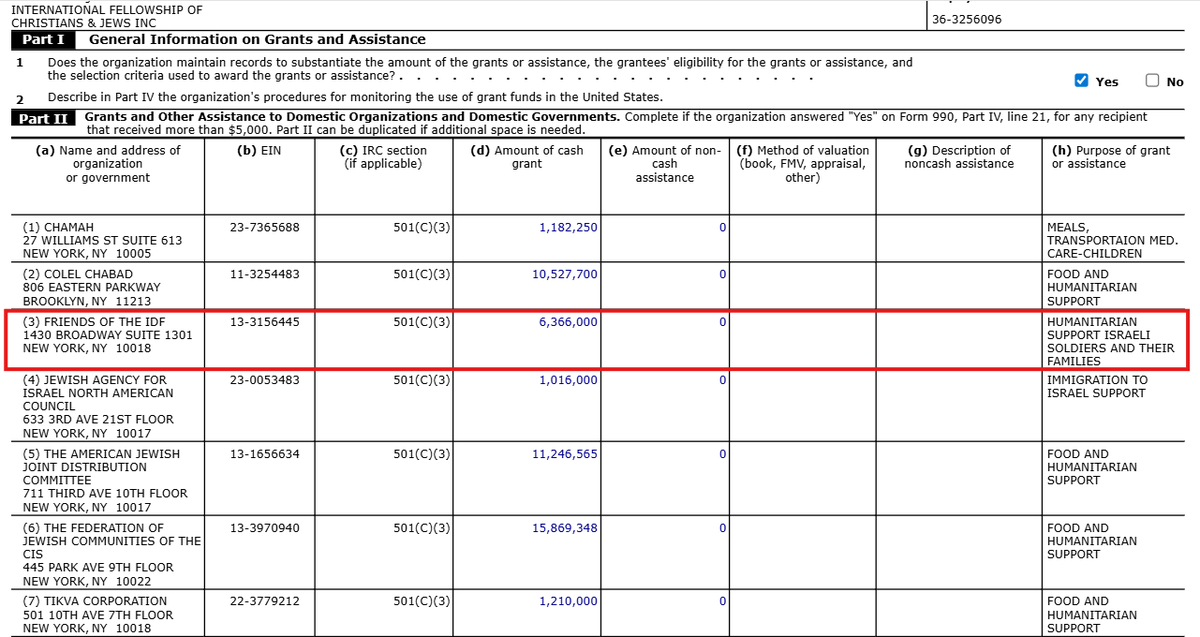This screenshot has height=637, width=1200.
Task: Select EIN 23-7365688
Action: tap(264, 227)
